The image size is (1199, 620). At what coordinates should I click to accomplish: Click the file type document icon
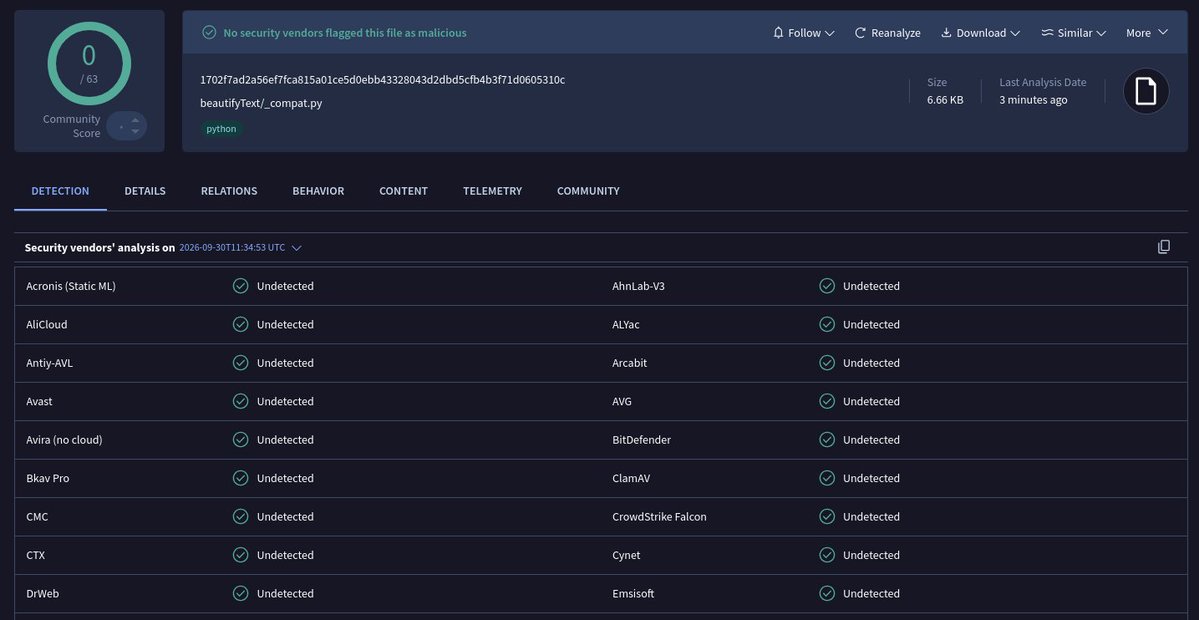pyautogui.click(x=1145, y=92)
